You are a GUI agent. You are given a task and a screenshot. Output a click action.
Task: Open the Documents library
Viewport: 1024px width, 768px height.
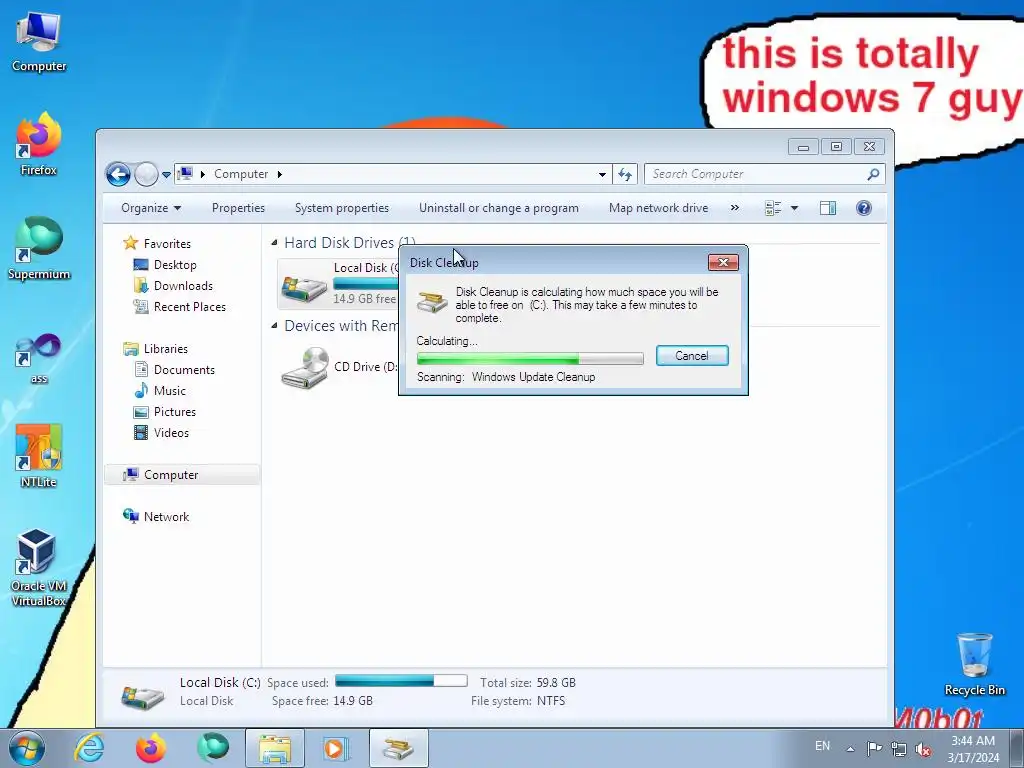[184, 370]
